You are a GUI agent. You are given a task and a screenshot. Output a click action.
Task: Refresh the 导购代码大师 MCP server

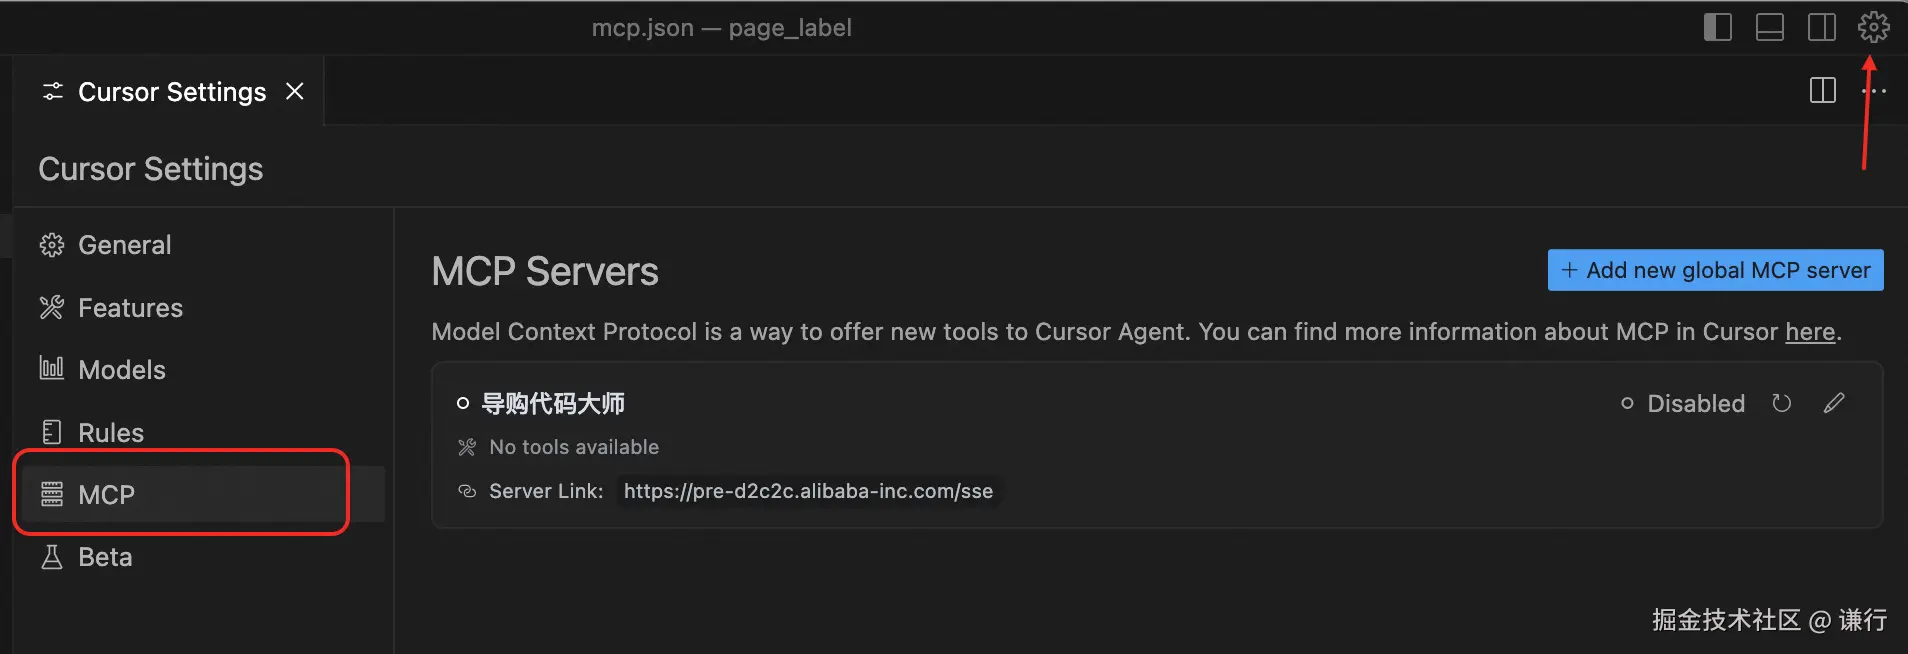pos(1781,403)
